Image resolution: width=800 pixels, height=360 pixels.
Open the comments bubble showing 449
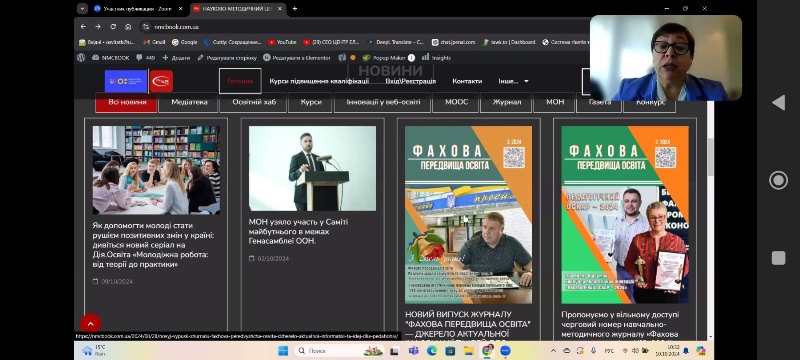coord(145,58)
